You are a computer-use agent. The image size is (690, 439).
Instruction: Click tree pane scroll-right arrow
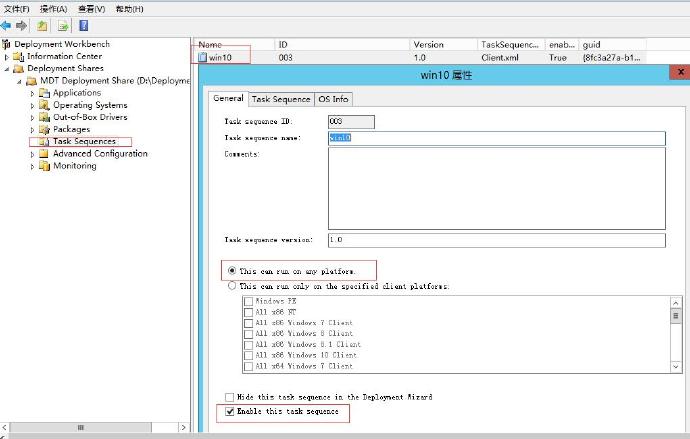tap(184, 427)
